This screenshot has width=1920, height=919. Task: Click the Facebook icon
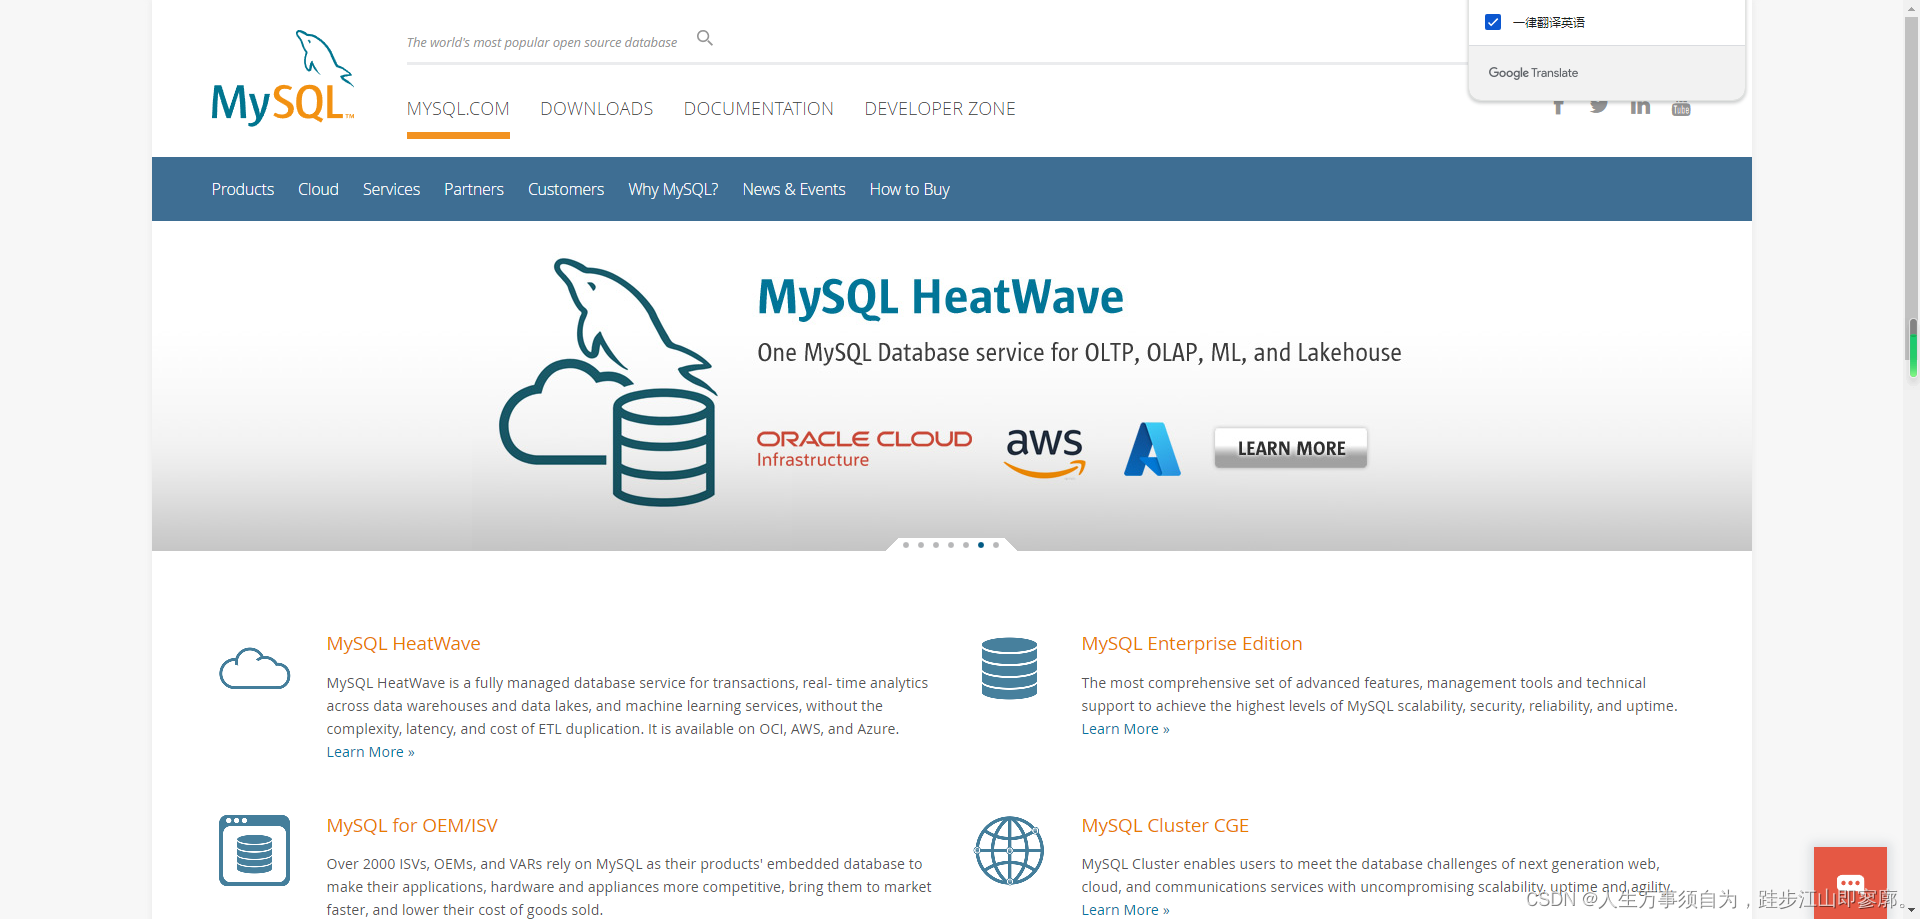click(1558, 106)
